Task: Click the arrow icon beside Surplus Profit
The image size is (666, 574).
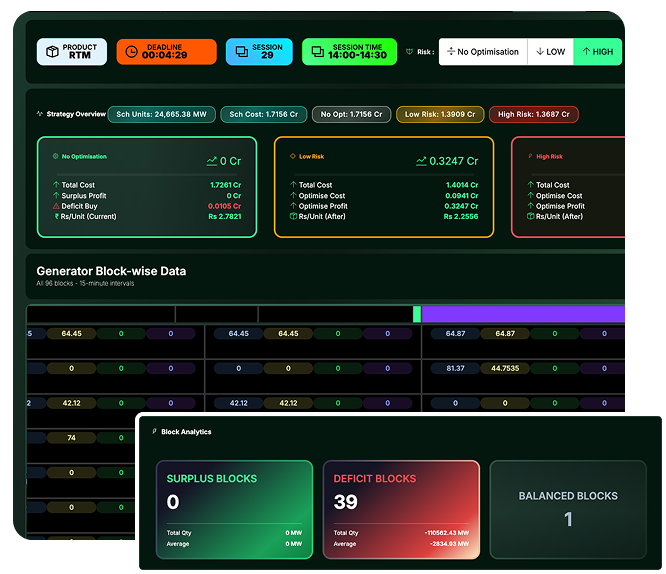Action: tap(56, 195)
